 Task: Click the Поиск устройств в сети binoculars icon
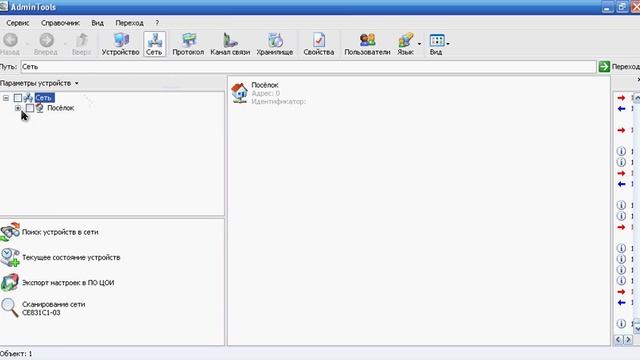click(x=10, y=232)
